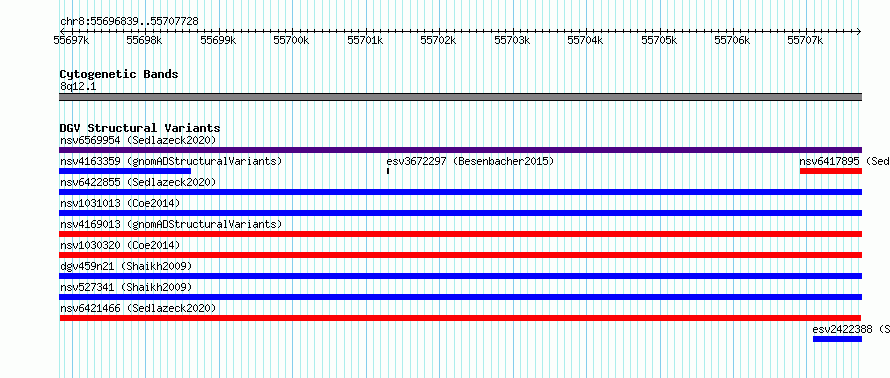Click the 55698k ruler tick label
890x378 pixels.
pyautogui.click(x=144, y=40)
